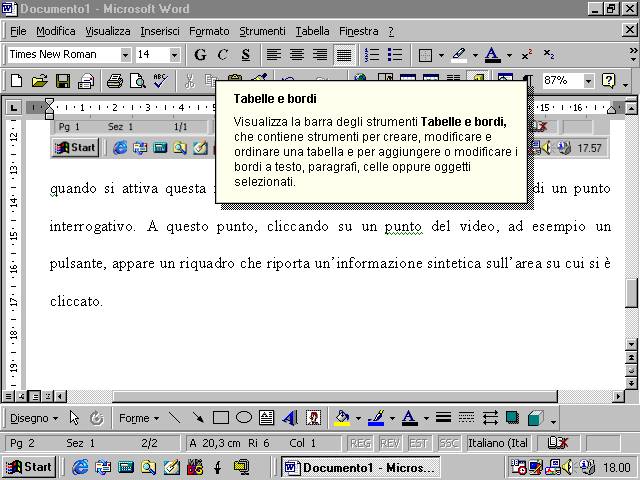Click the outside border button in the formatting toolbar
640x480 pixels.
tap(425, 55)
